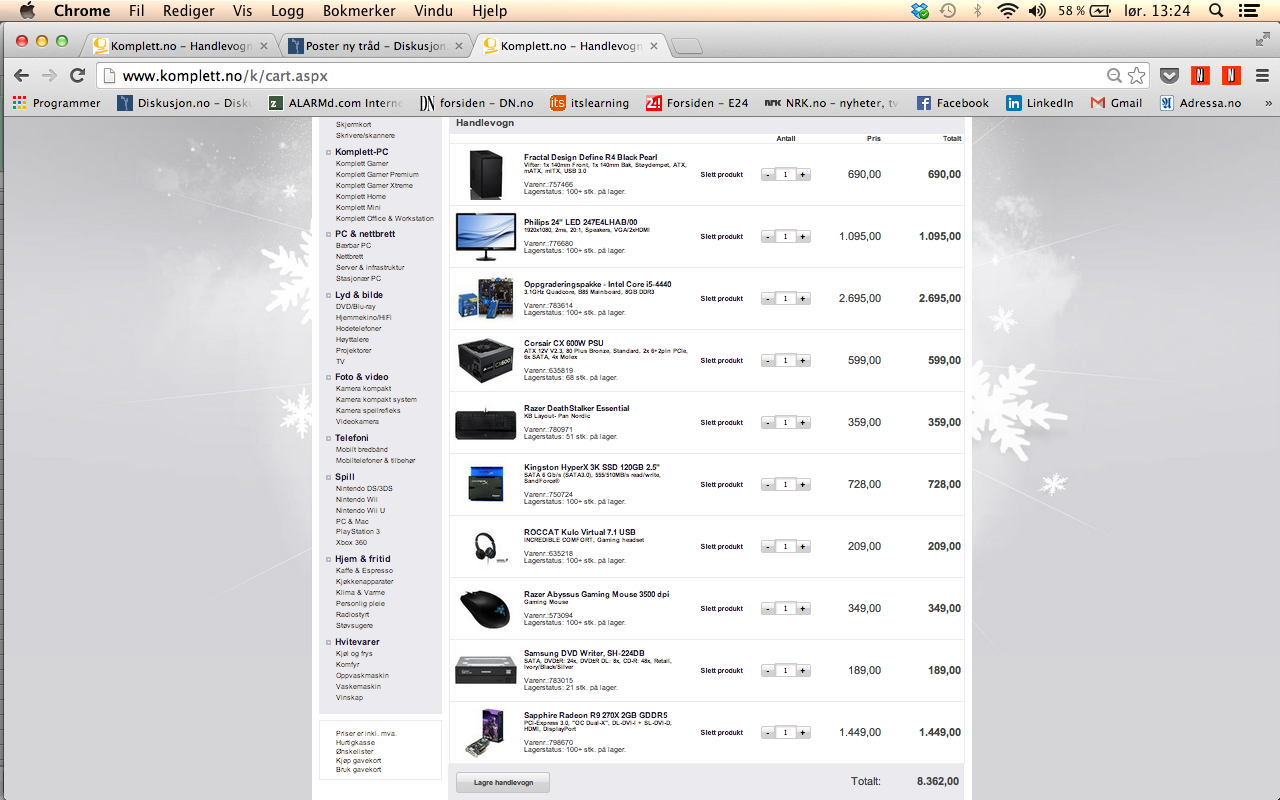Open Razer Abyssus Gaming Mouse link
This screenshot has width=1280, height=800.
pyautogui.click(x=596, y=594)
